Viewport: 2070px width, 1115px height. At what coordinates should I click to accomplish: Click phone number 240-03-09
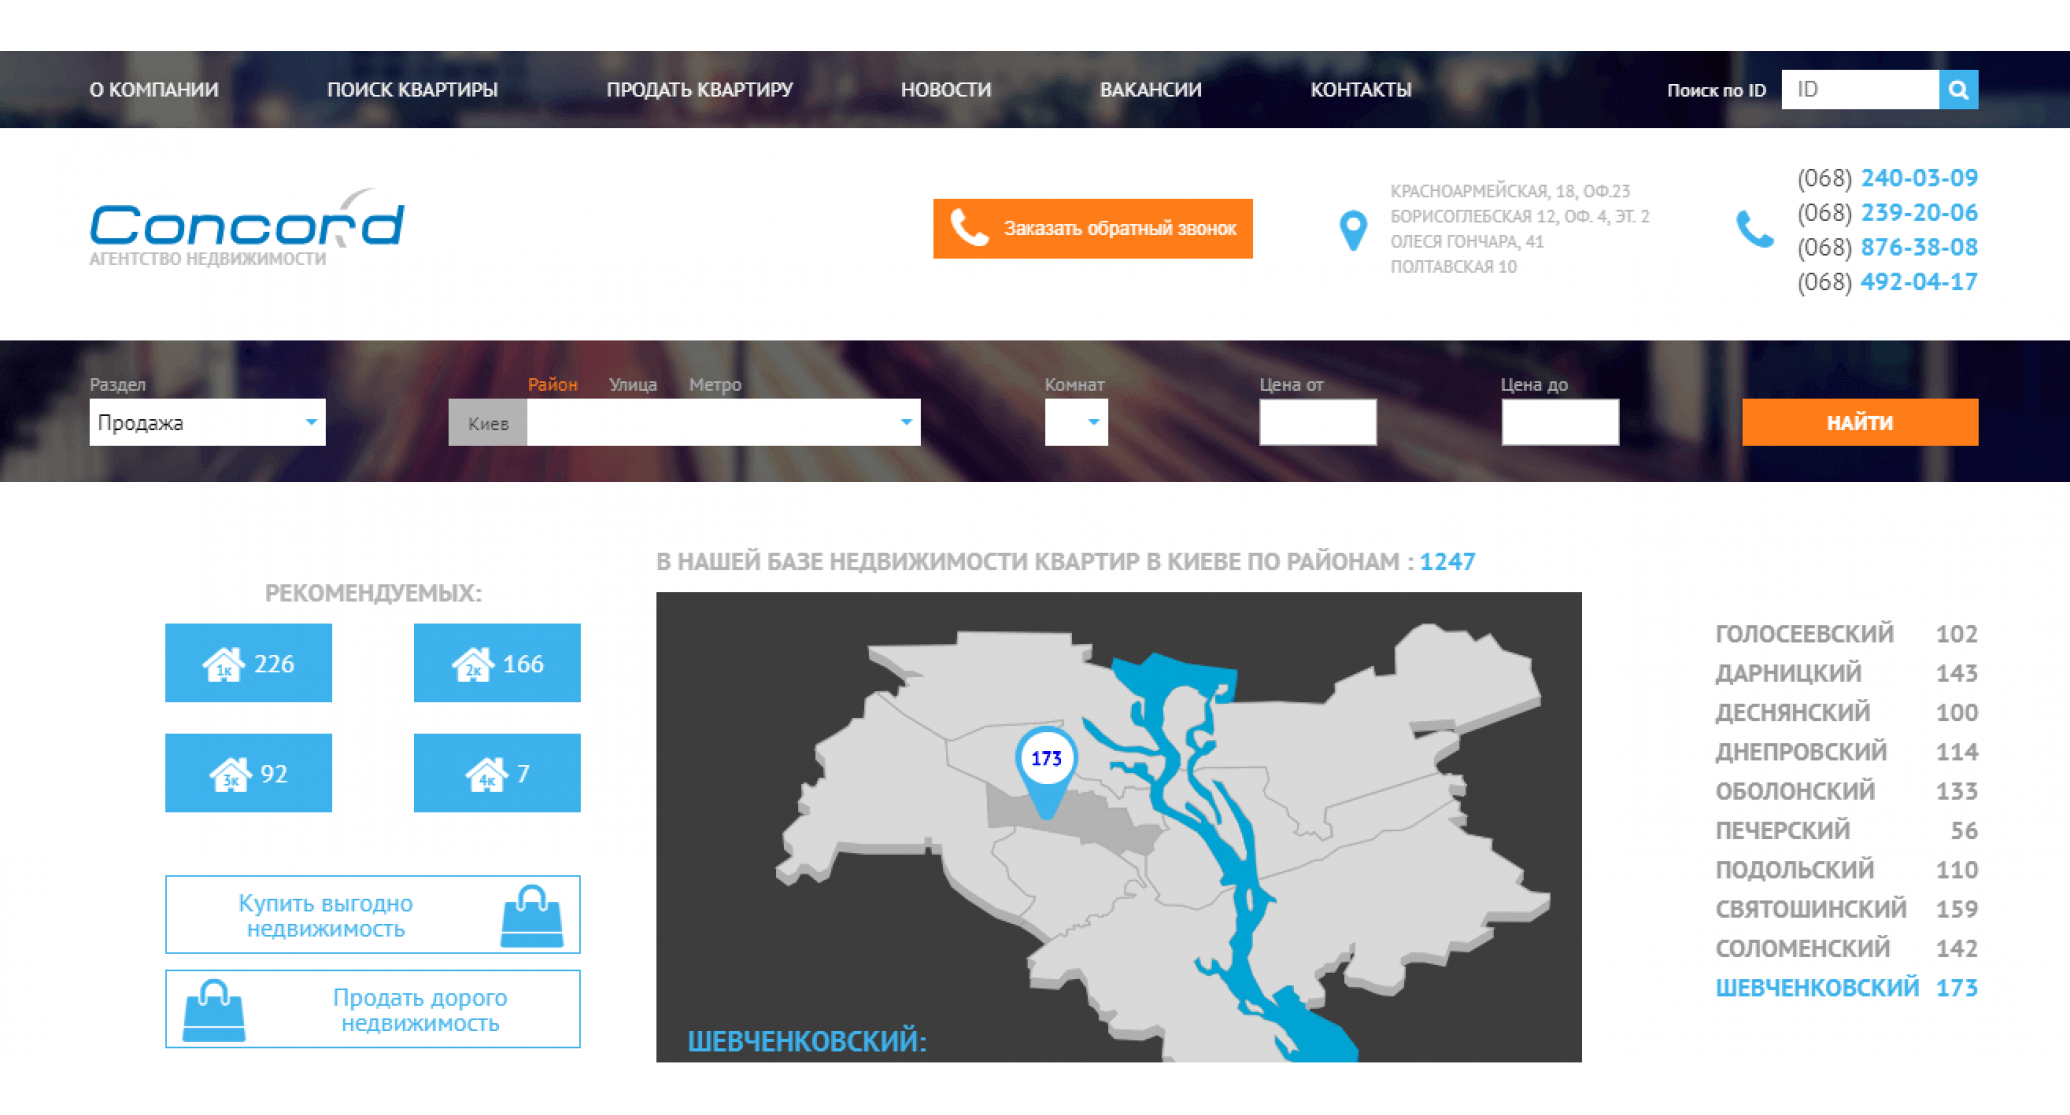tap(1919, 178)
